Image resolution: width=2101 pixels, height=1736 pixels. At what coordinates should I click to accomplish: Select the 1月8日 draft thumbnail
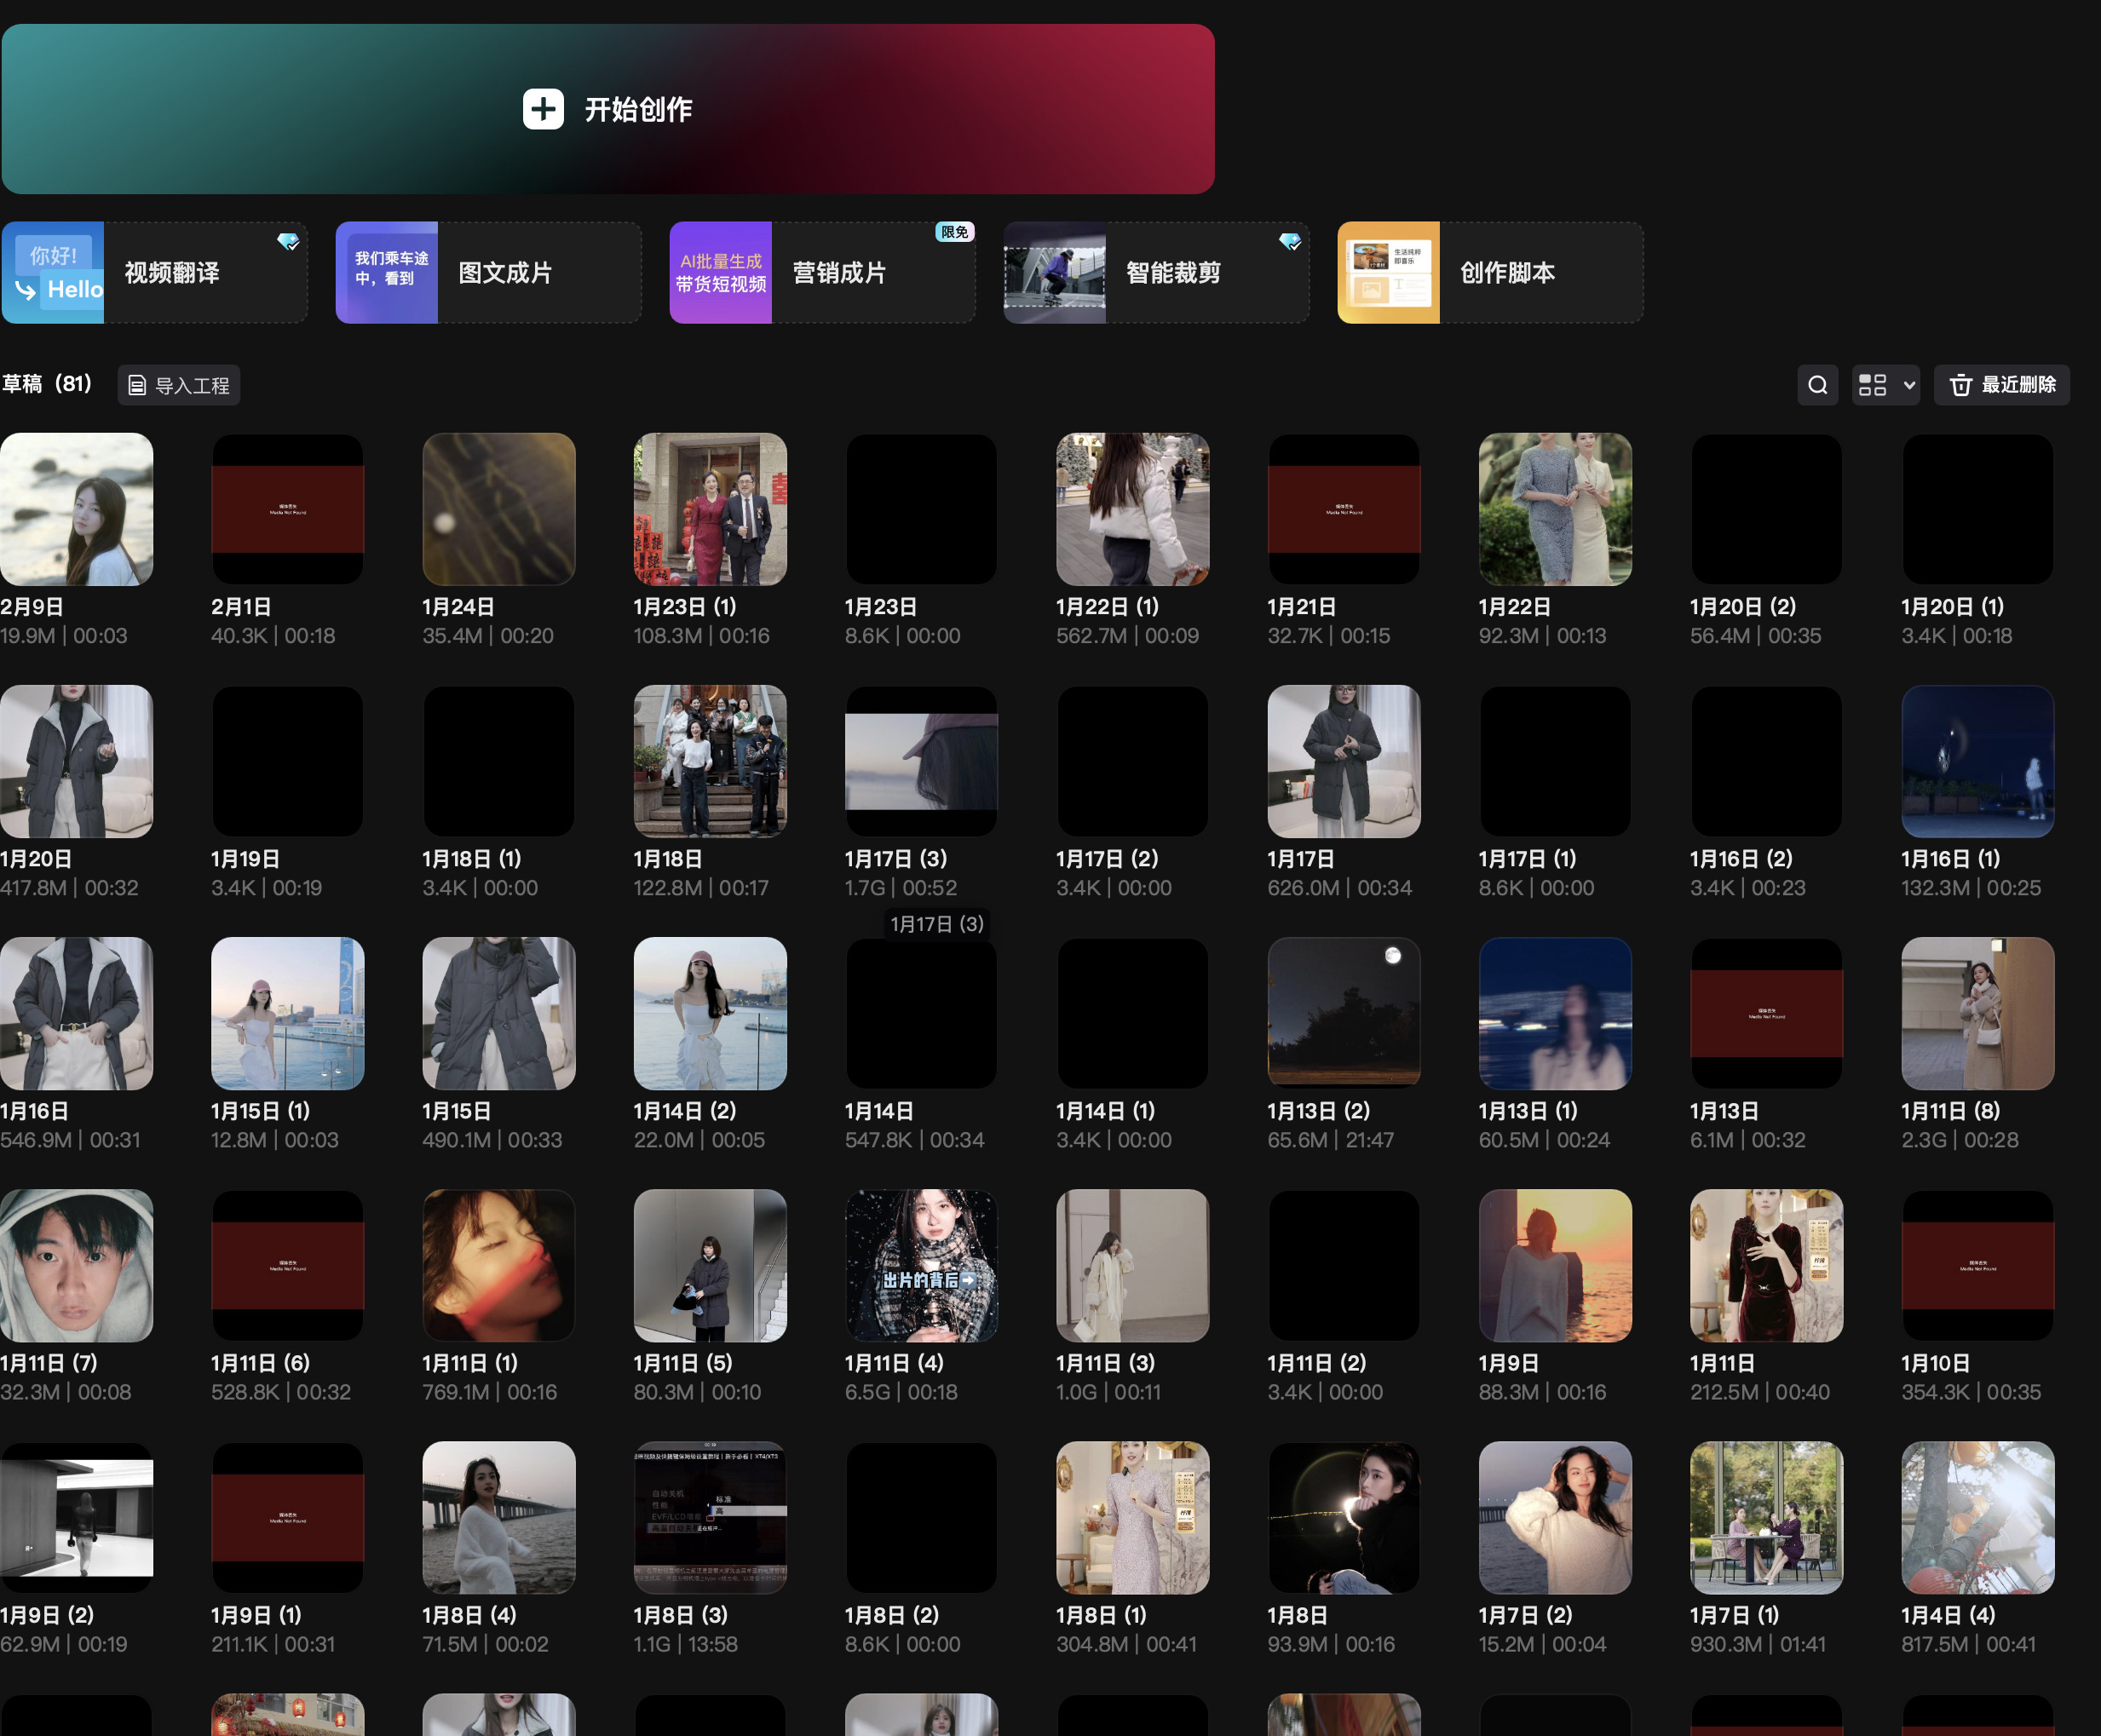click(1344, 1517)
